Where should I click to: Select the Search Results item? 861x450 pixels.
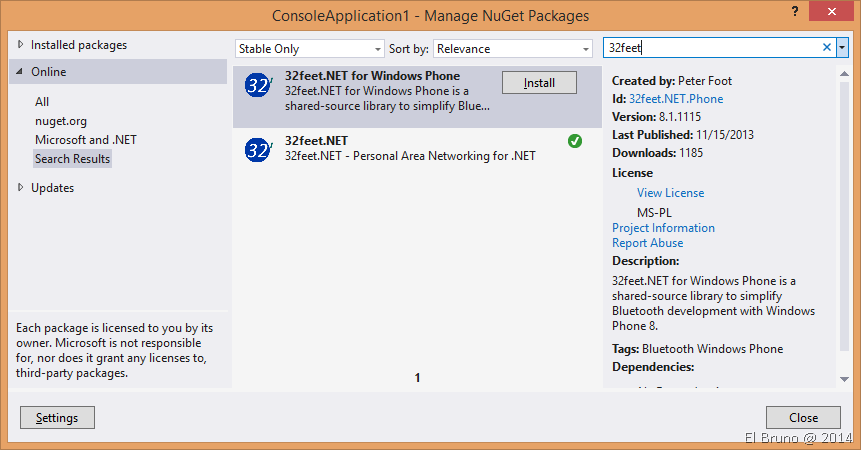72,159
